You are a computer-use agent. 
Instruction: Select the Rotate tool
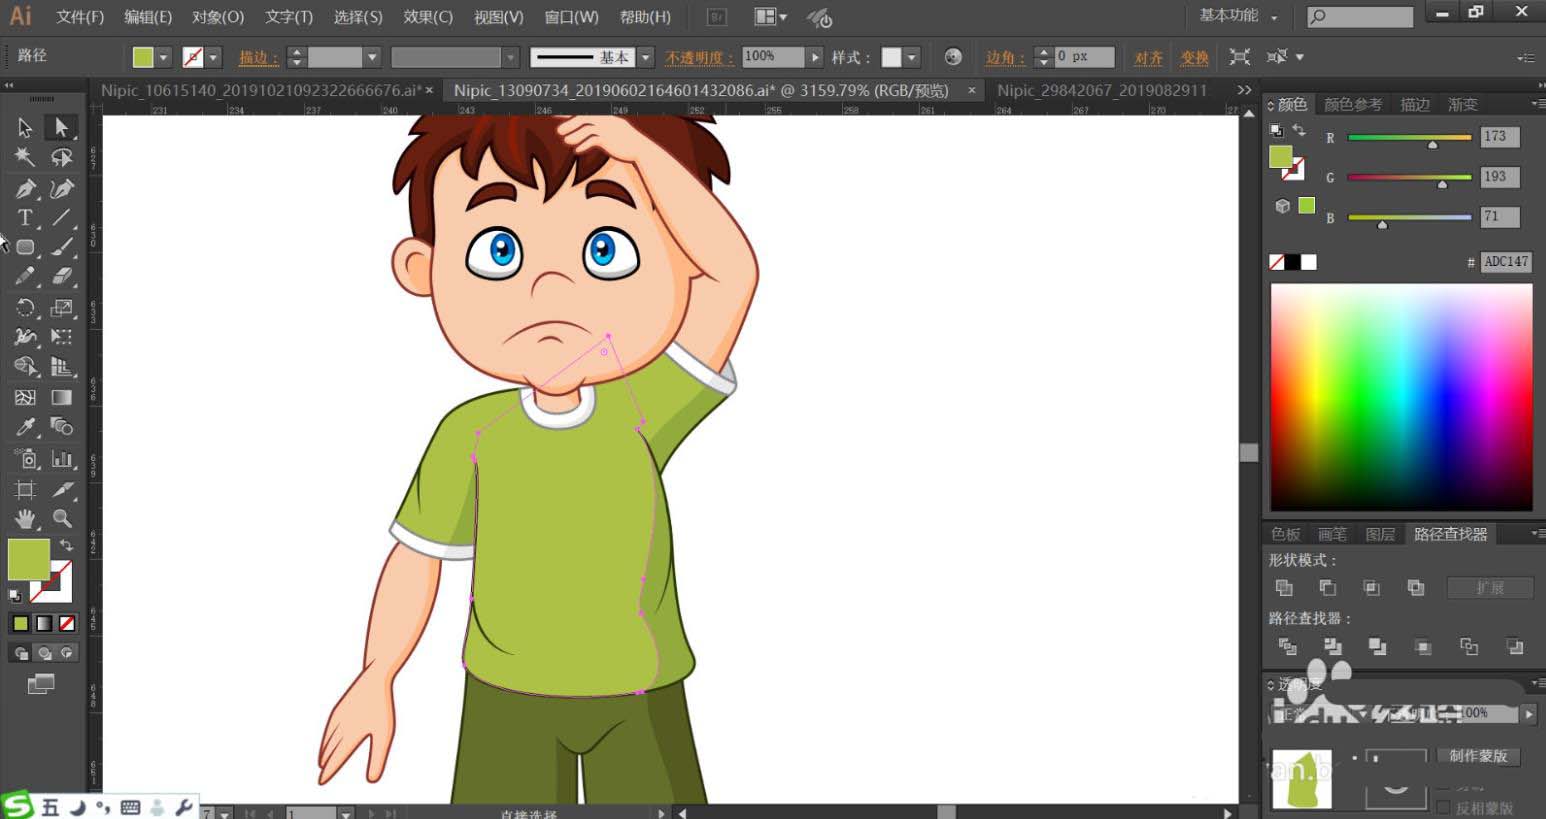click(x=25, y=308)
